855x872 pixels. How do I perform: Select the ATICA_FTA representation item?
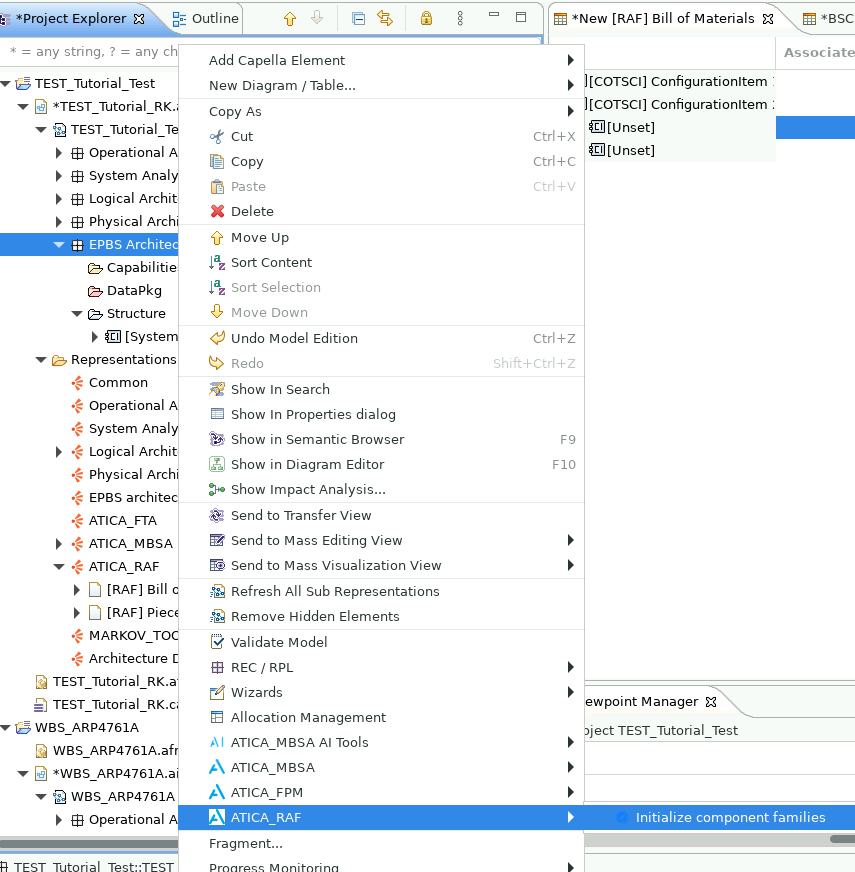[x=122, y=521]
